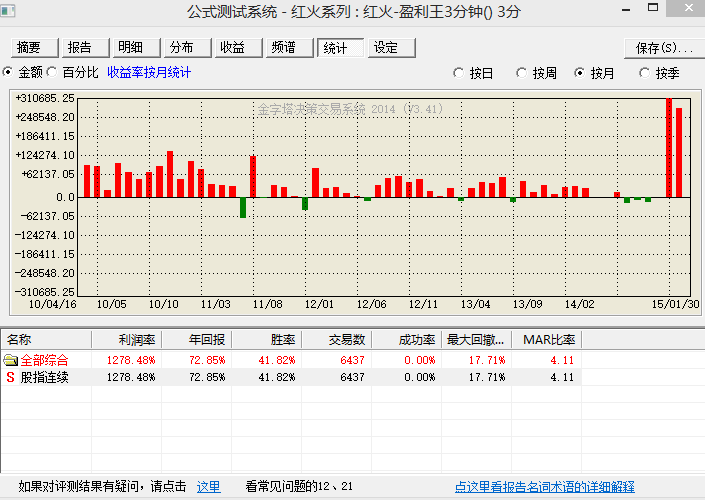Click the red S icon beside 股指连续

[11, 377]
